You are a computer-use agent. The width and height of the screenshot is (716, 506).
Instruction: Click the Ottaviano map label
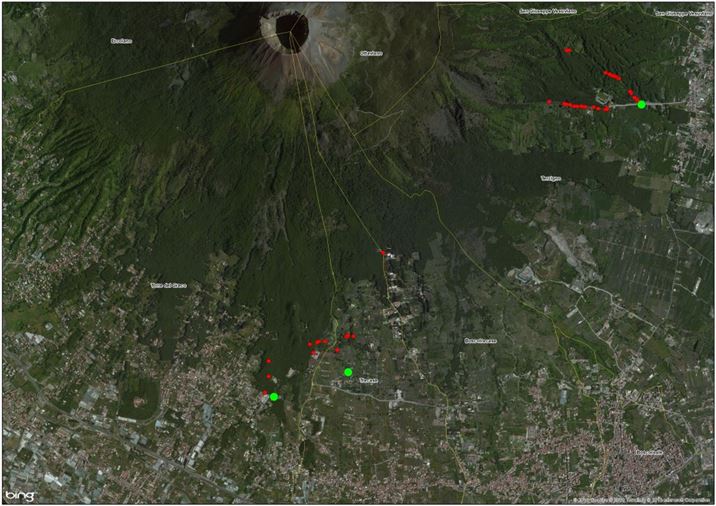tap(371, 53)
